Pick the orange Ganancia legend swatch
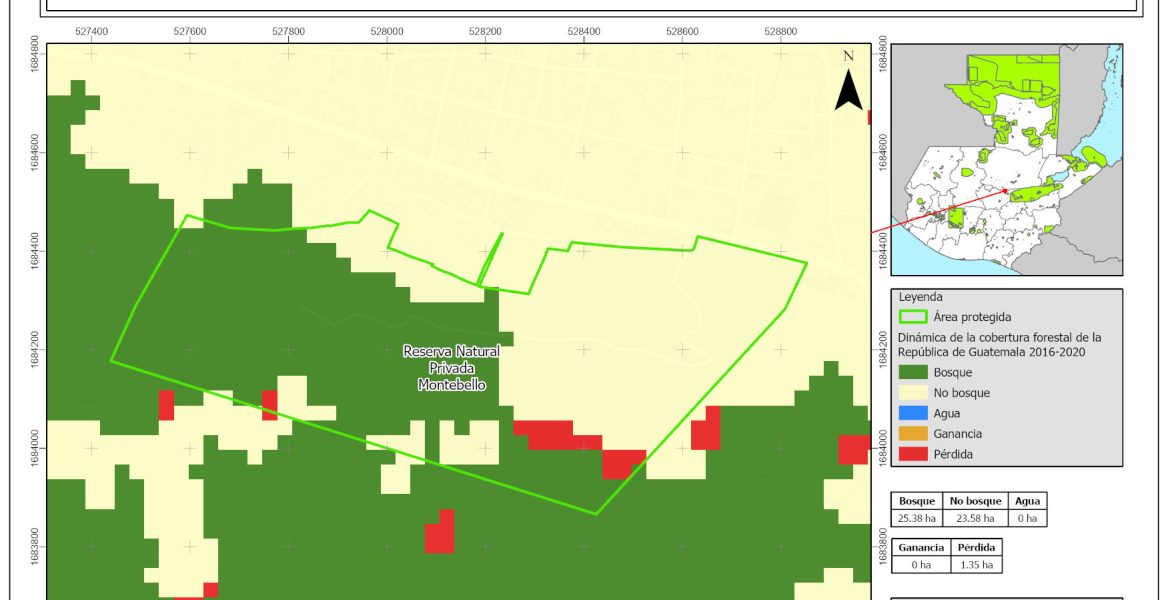This screenshot has height=600, width=1170. 913,433
